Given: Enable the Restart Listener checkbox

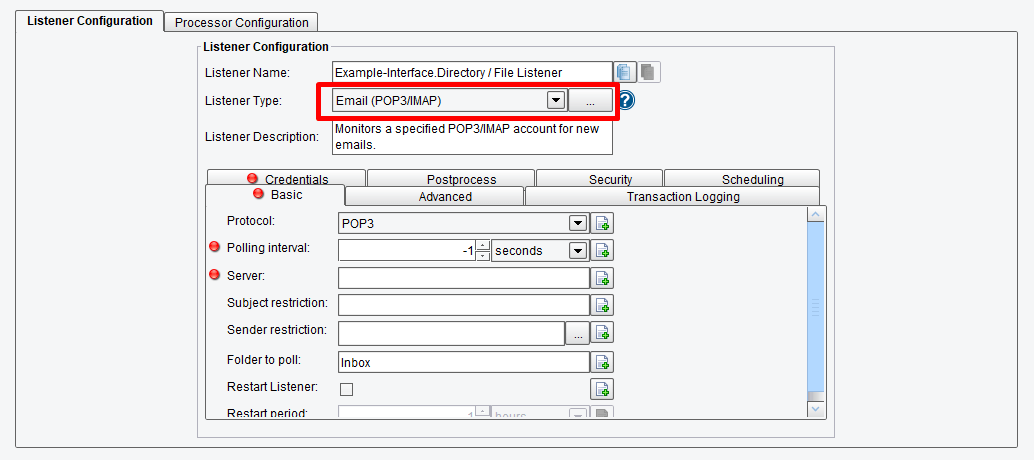Looking at the screenshot, I should pos(347,388).
